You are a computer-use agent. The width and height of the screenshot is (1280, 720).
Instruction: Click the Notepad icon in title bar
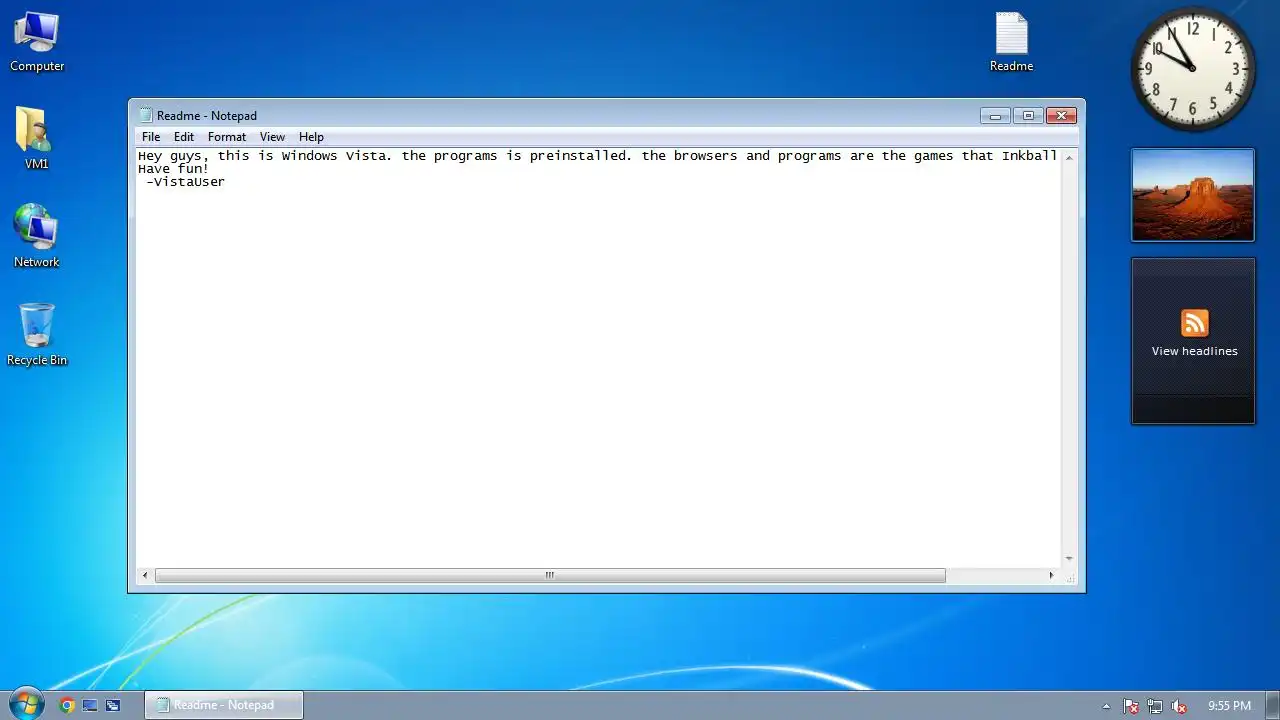pyautogui.click(x=145, y=115)
